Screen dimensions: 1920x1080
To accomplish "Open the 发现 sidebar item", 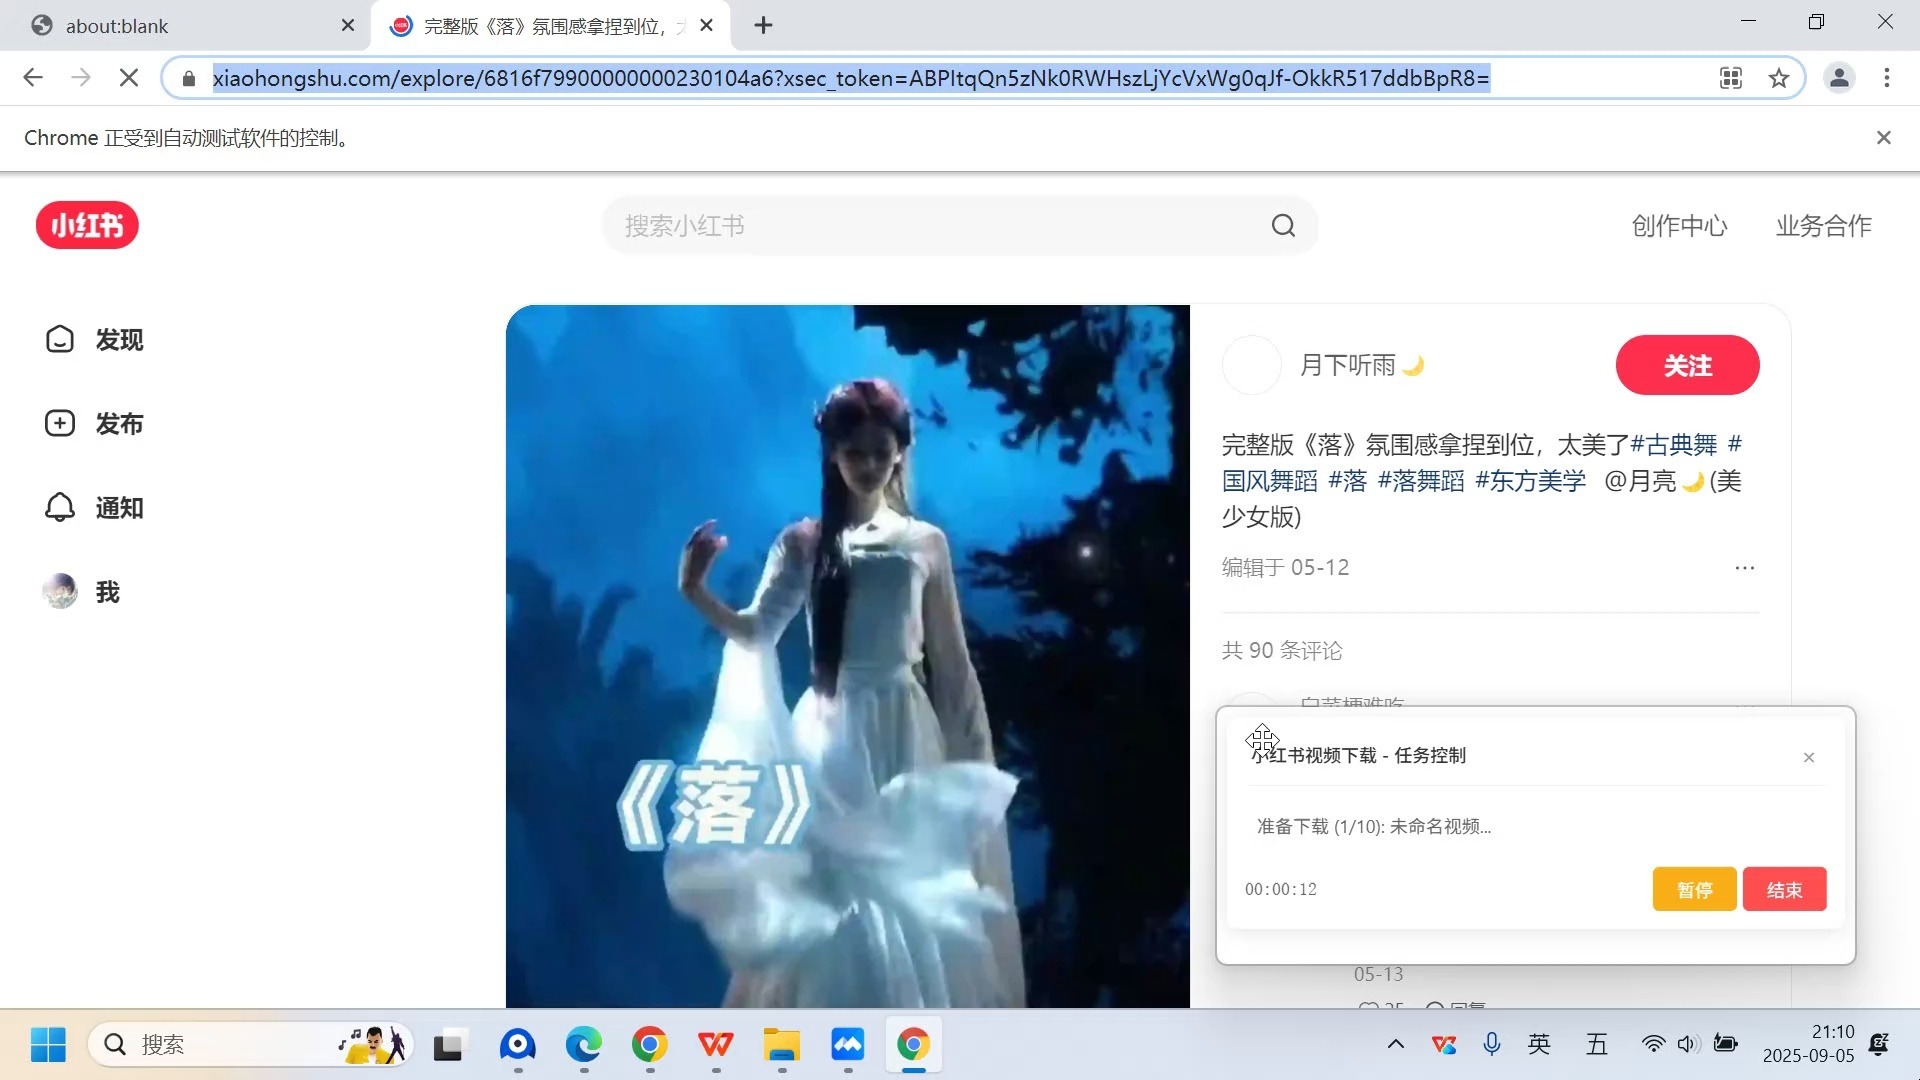I will click(x=95, y=340).
